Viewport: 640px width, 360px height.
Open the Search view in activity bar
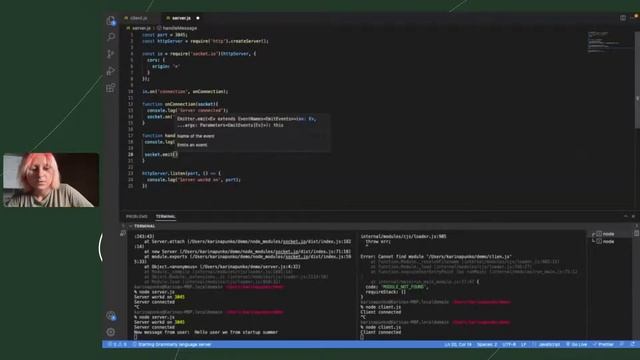coord(111,37)
